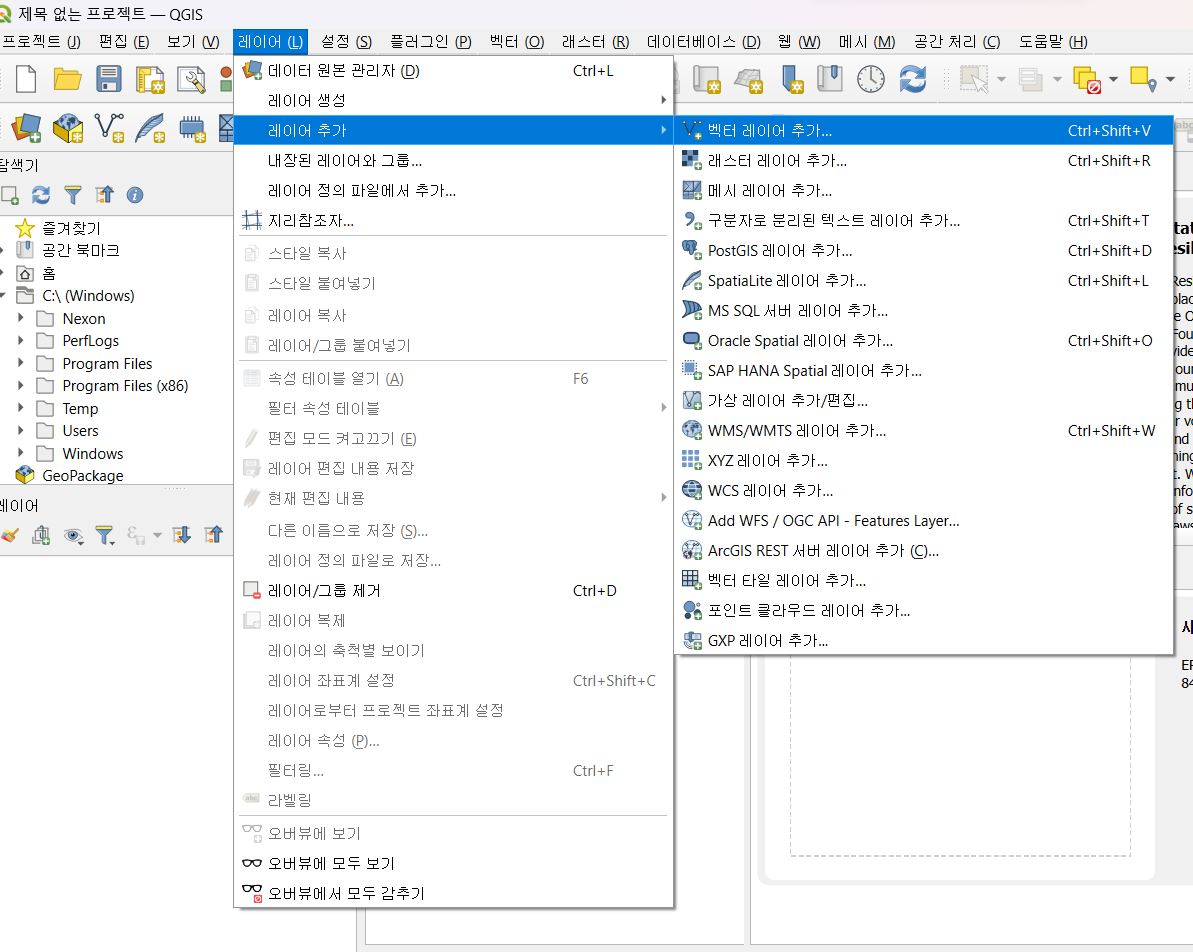Click the New SpatiaLite feather toolbar icon
The image size is (1193, 952).
[150, 127]
